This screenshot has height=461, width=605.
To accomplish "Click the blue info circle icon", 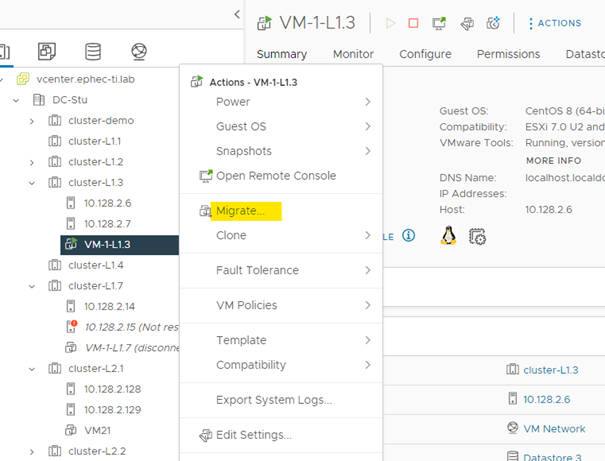I will (409, 235).
